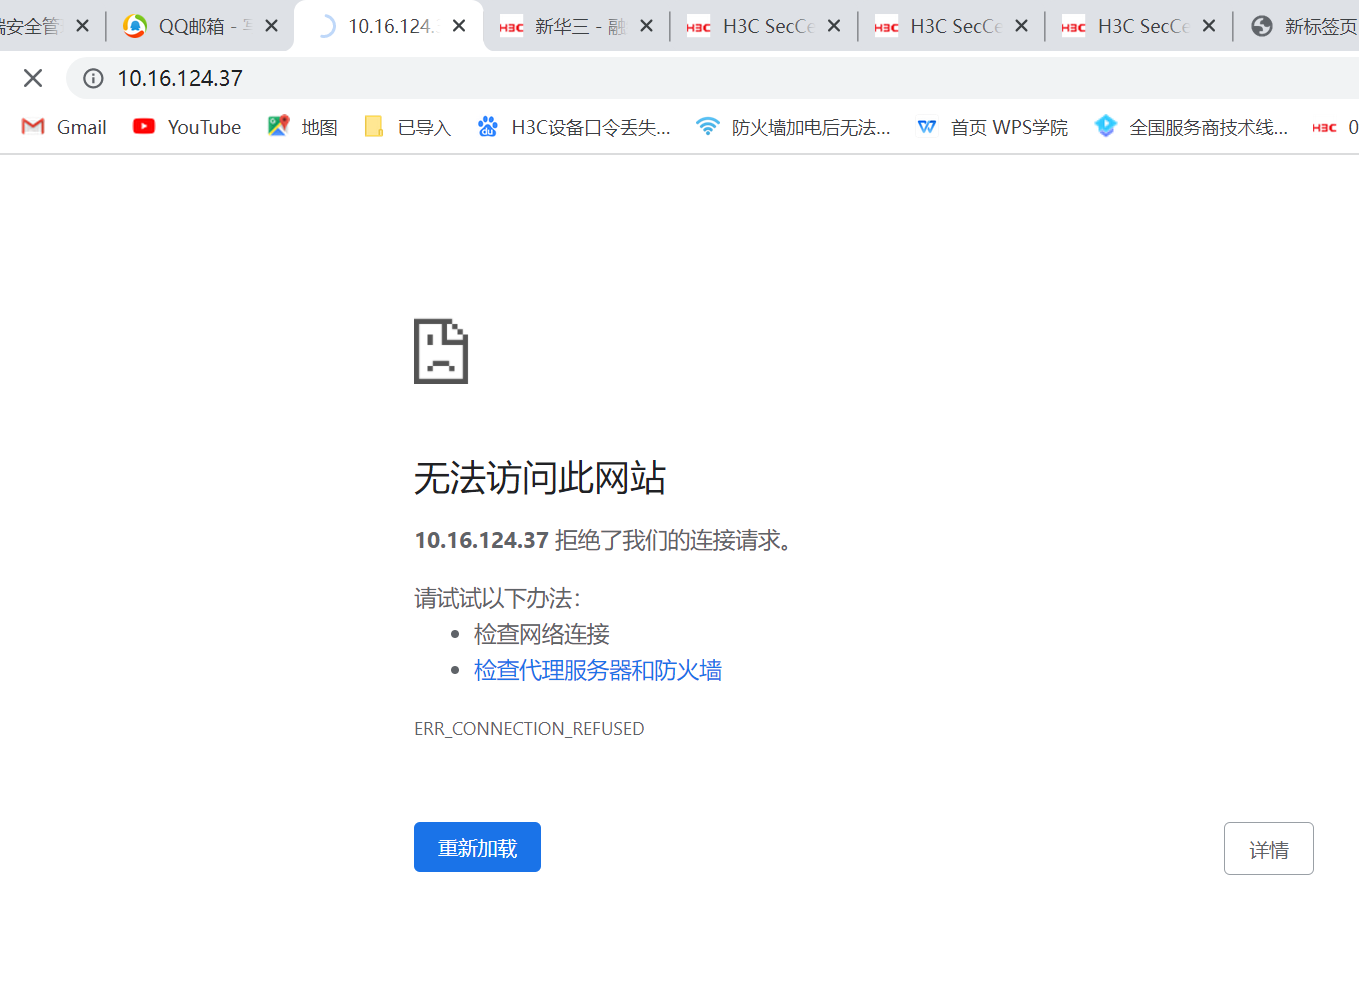
Task: View site information icon beside 10.16.124.37
Action: click(x=93, y=78)
